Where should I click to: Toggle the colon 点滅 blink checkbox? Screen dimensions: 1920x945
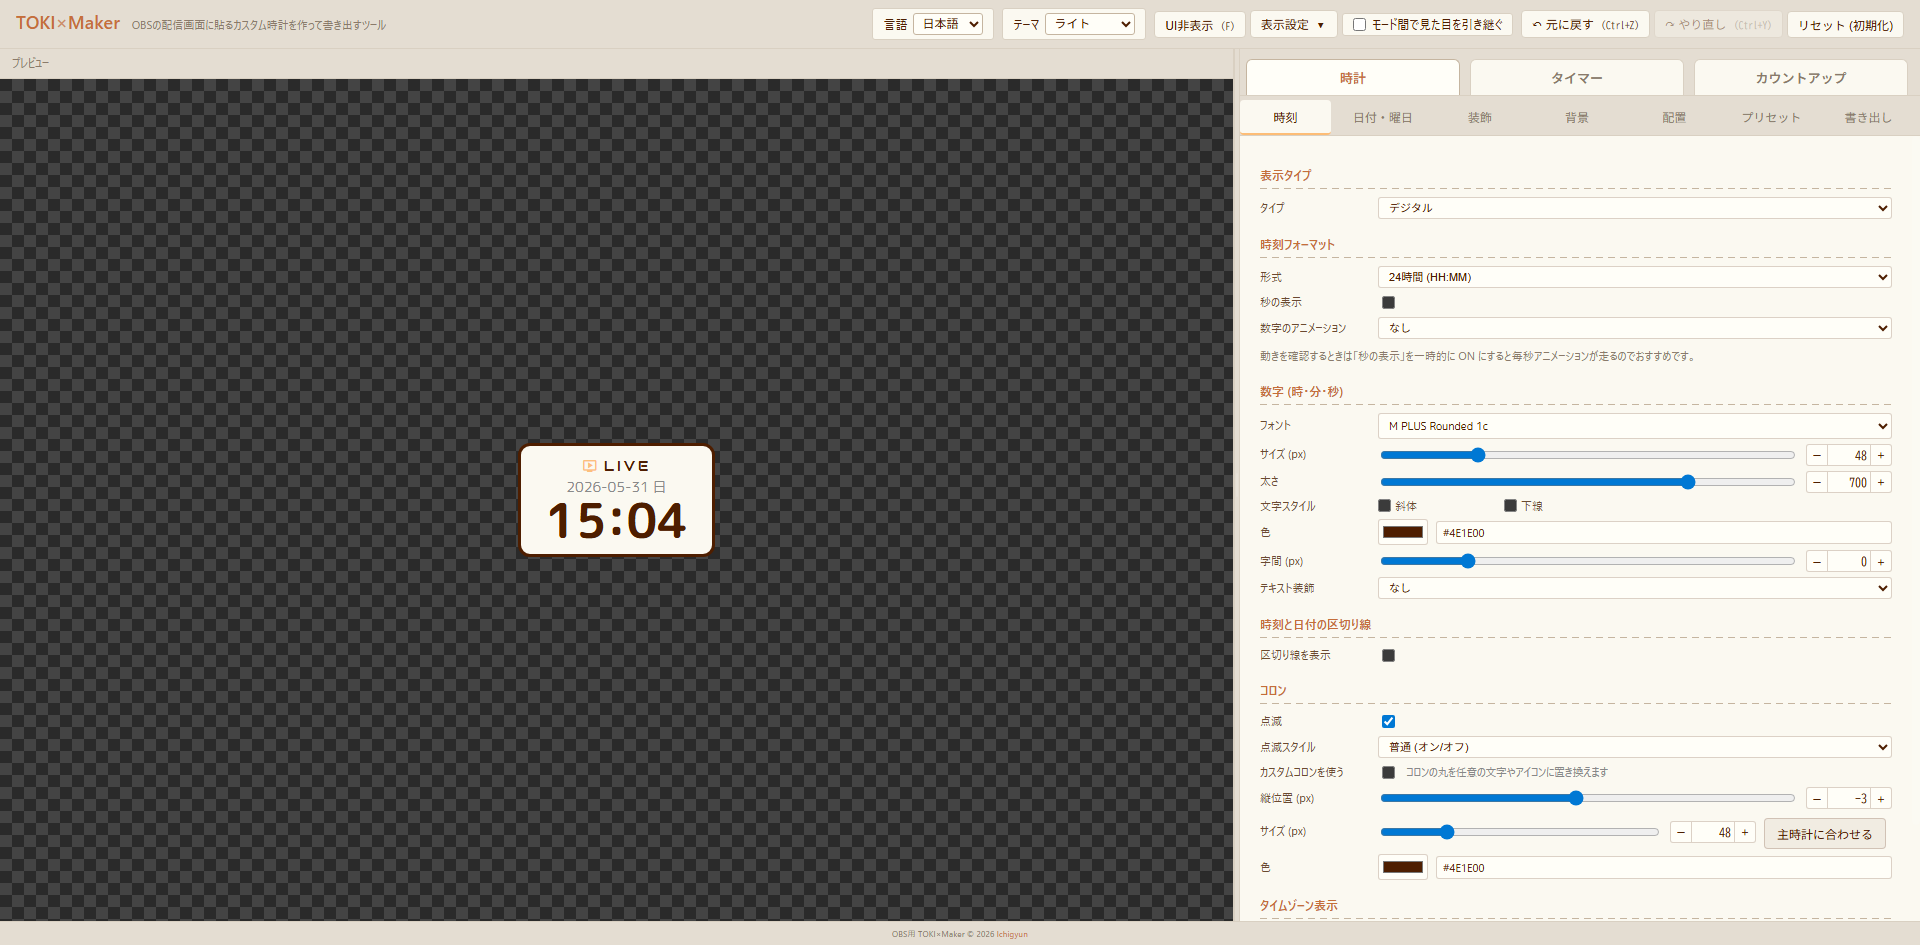click(x=1388, y=721)
